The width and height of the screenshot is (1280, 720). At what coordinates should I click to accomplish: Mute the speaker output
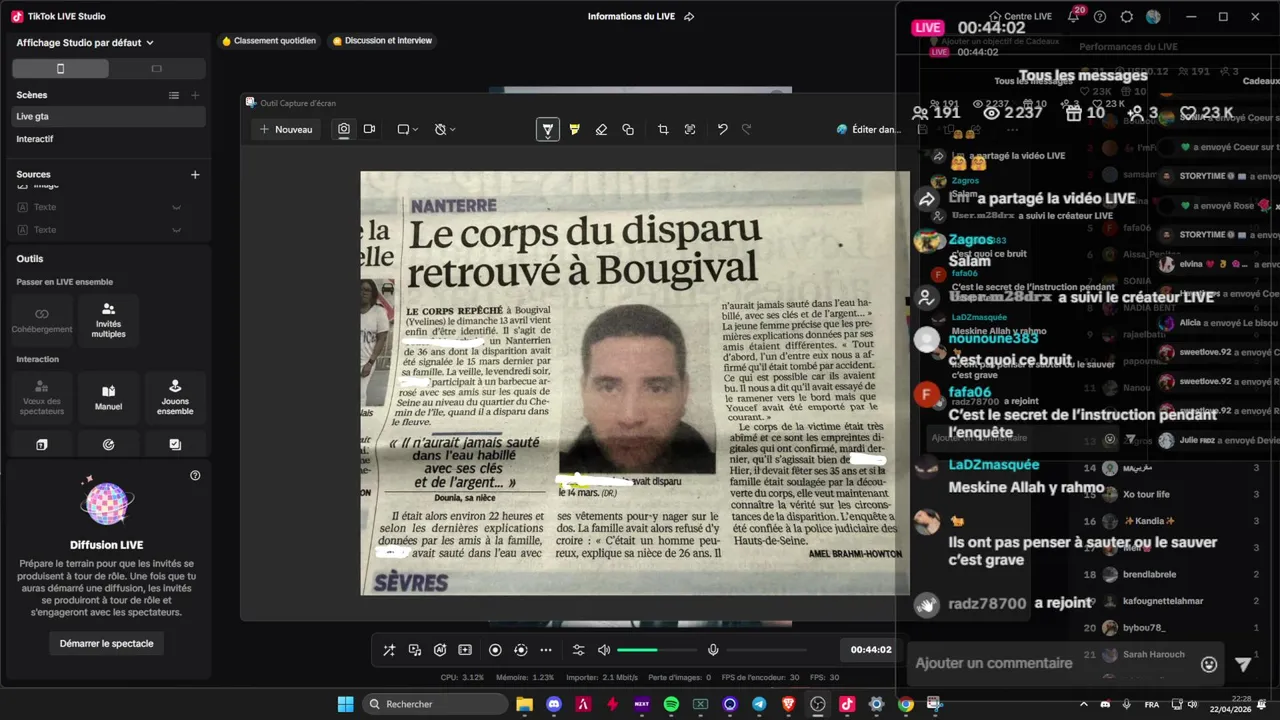pyautogui.click(x=604, y=650)
